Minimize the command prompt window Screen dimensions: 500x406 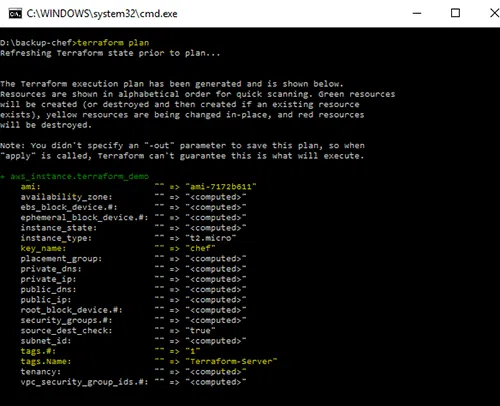(x=417, y=13)
